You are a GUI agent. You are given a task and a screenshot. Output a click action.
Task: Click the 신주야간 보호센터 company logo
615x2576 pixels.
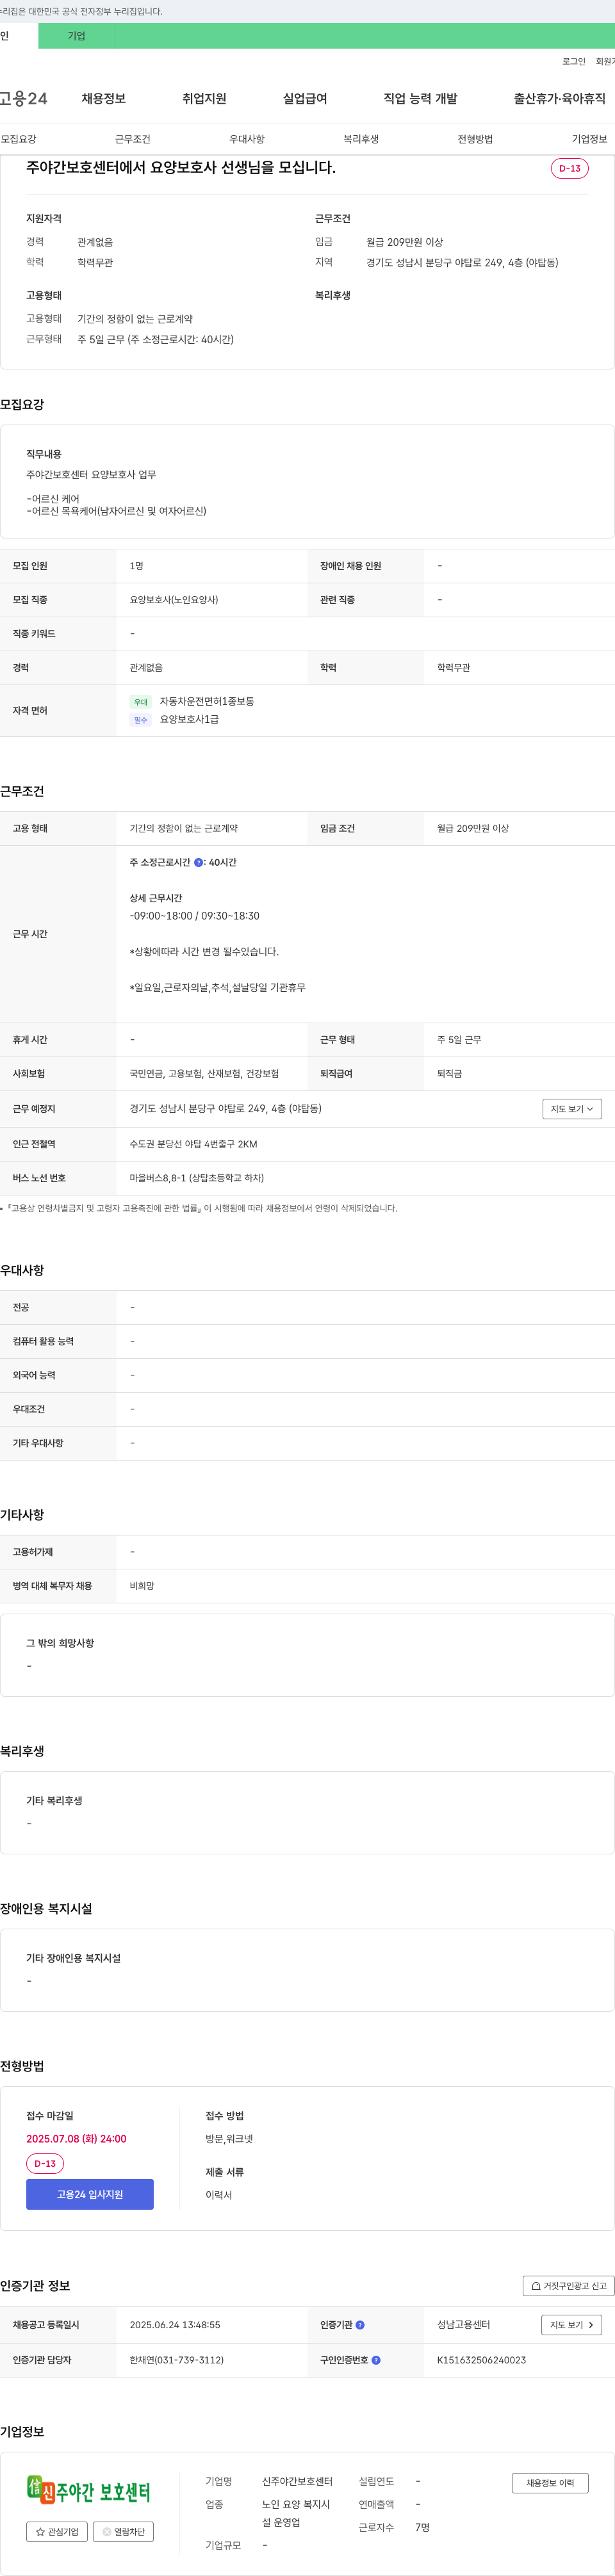pyautogui.click(x=89, y=2490)
